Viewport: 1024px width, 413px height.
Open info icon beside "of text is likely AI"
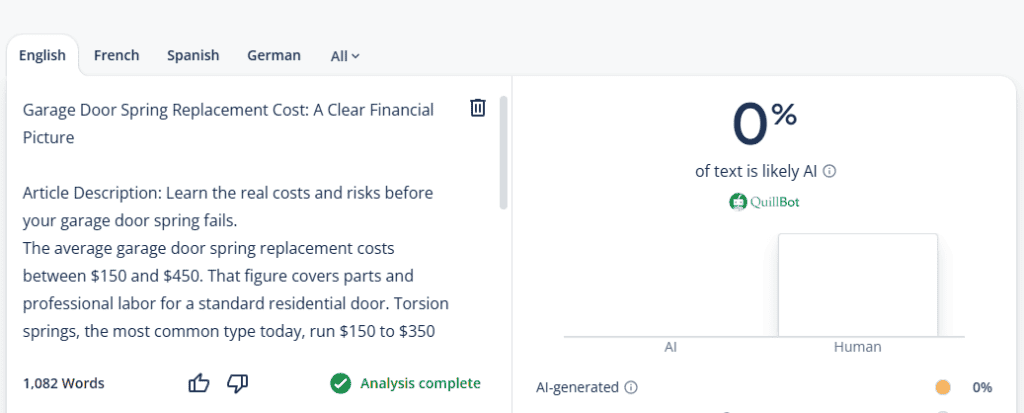(x=829, y=171)
